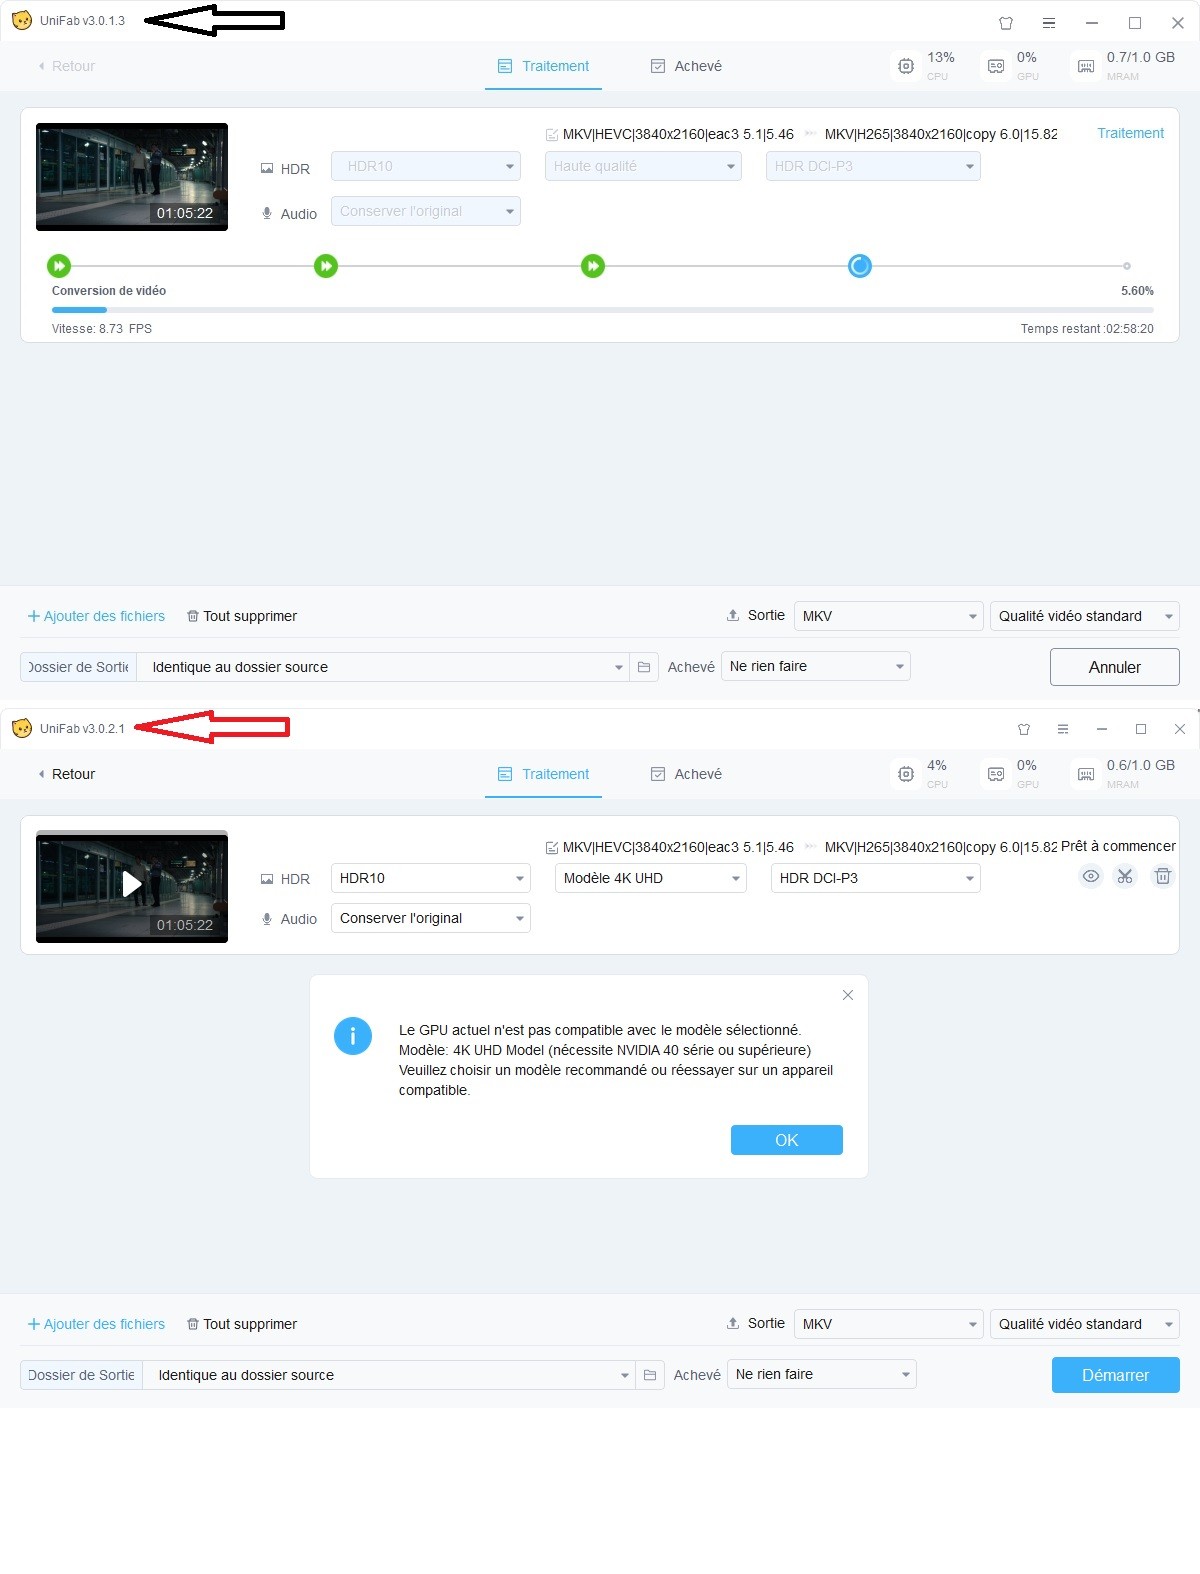Switch to Traitement tab in v3.0.1.3 window
The width and height of the screenshot is (1200, 1574).
click(543, 66)
